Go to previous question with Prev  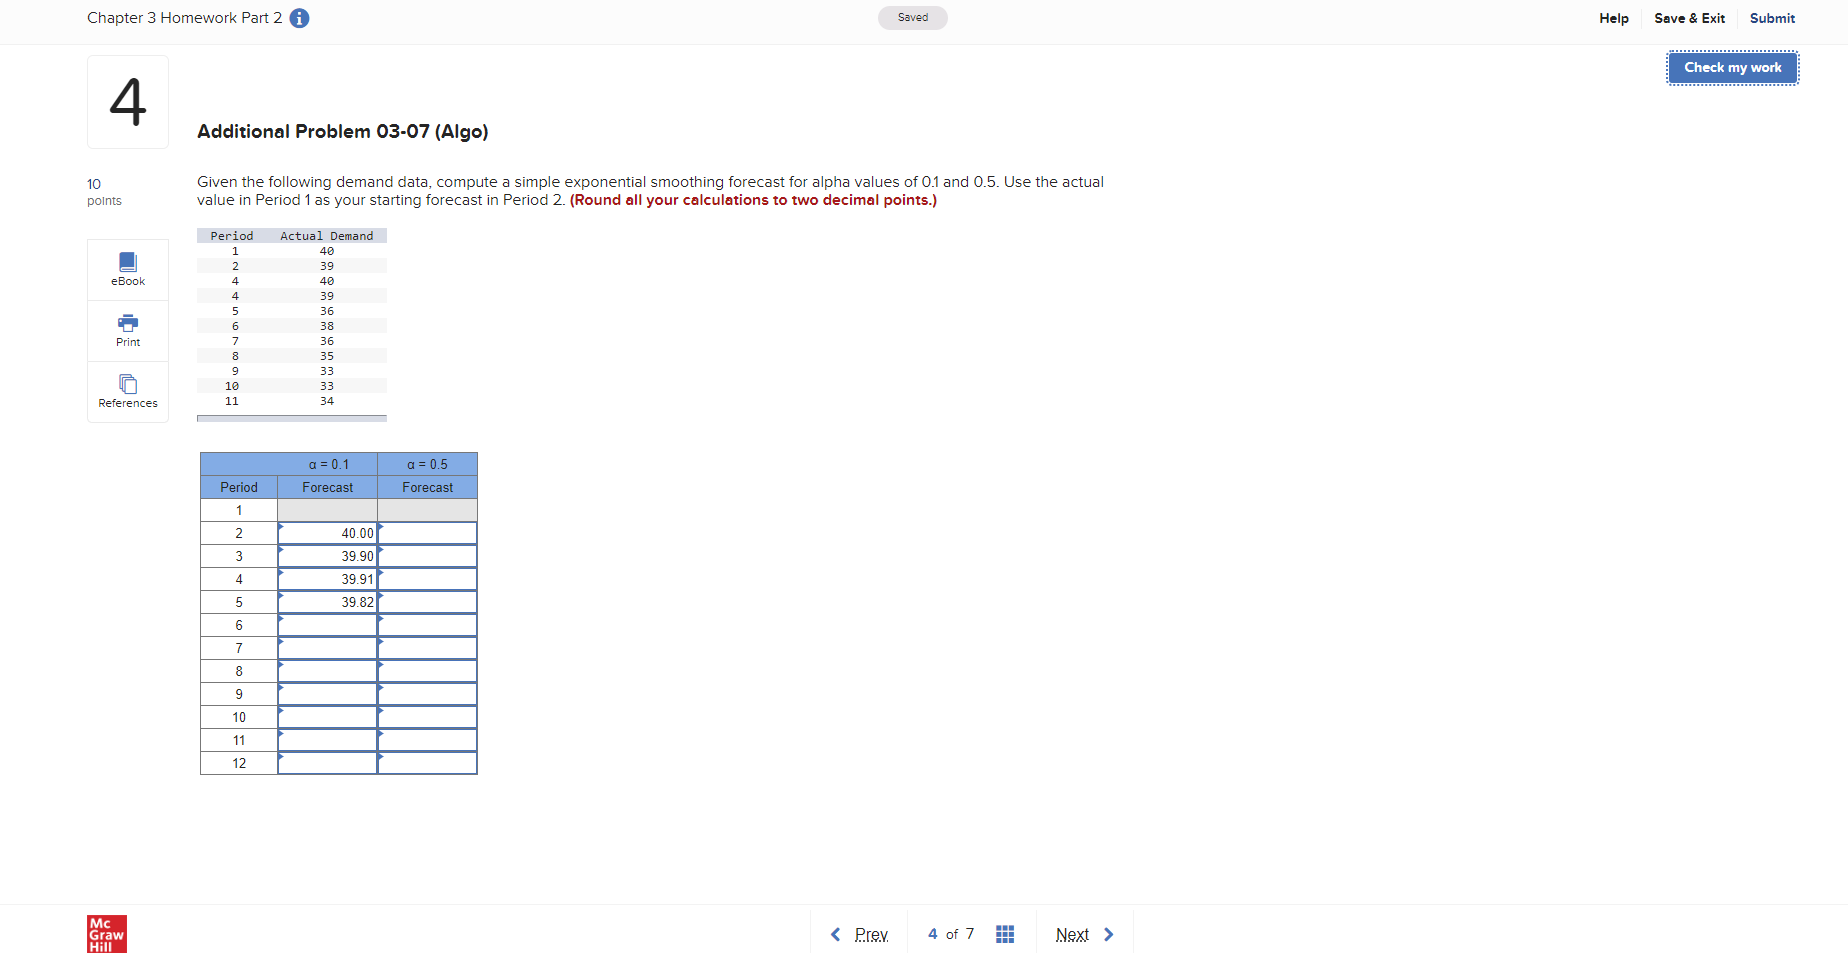pos(860,934)
